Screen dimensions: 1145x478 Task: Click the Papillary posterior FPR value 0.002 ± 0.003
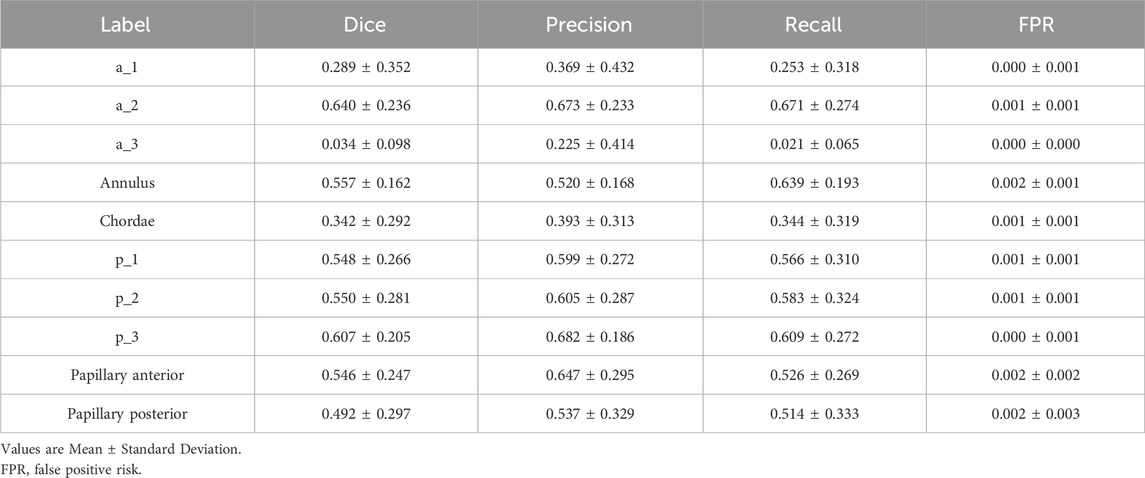(1035, 414)
